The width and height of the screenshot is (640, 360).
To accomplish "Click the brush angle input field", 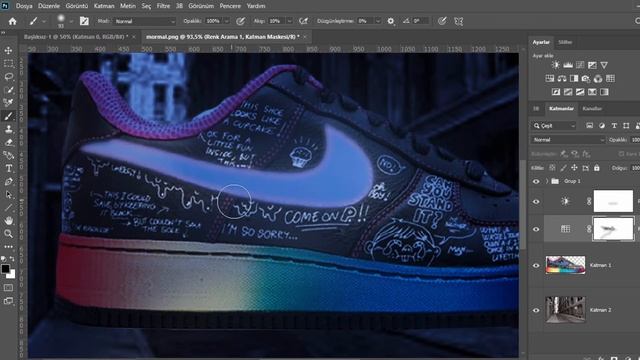I will [420, 21].
